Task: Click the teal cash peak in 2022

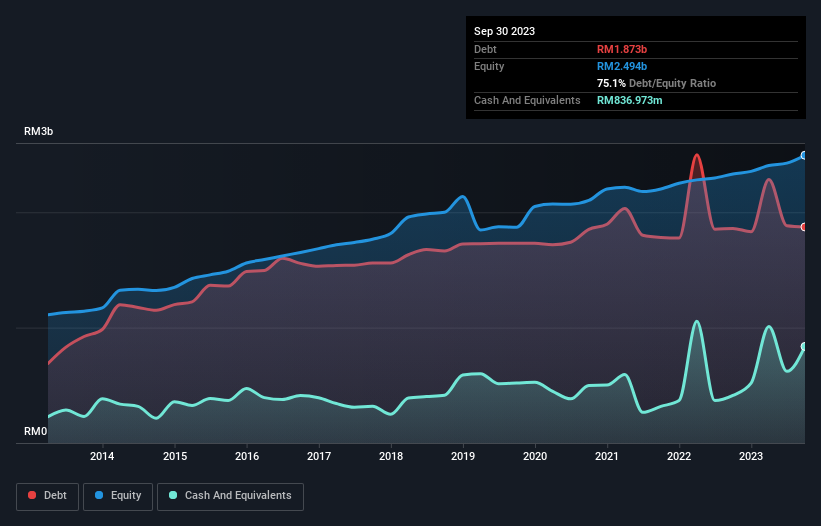Action: point(696,322)
